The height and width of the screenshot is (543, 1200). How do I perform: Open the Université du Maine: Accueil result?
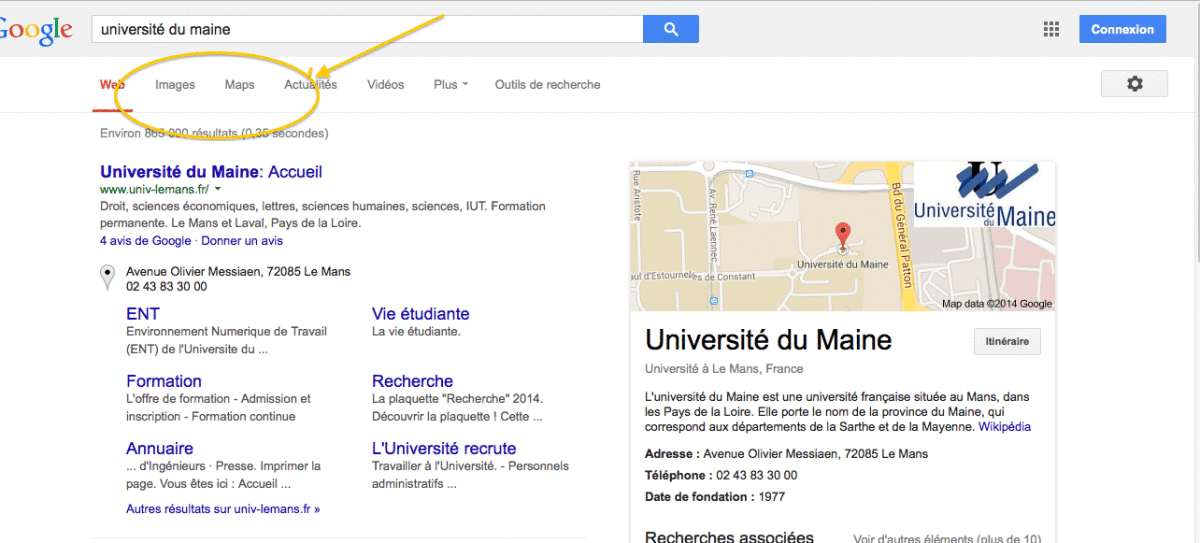[x=211, y=172]
